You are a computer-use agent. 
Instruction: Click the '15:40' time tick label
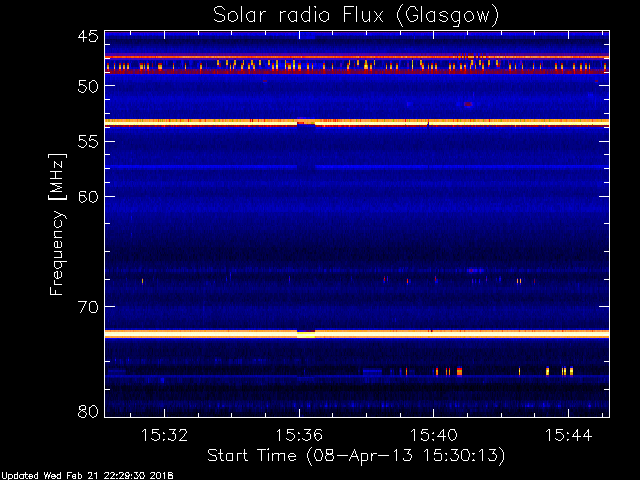pos(433,436)
